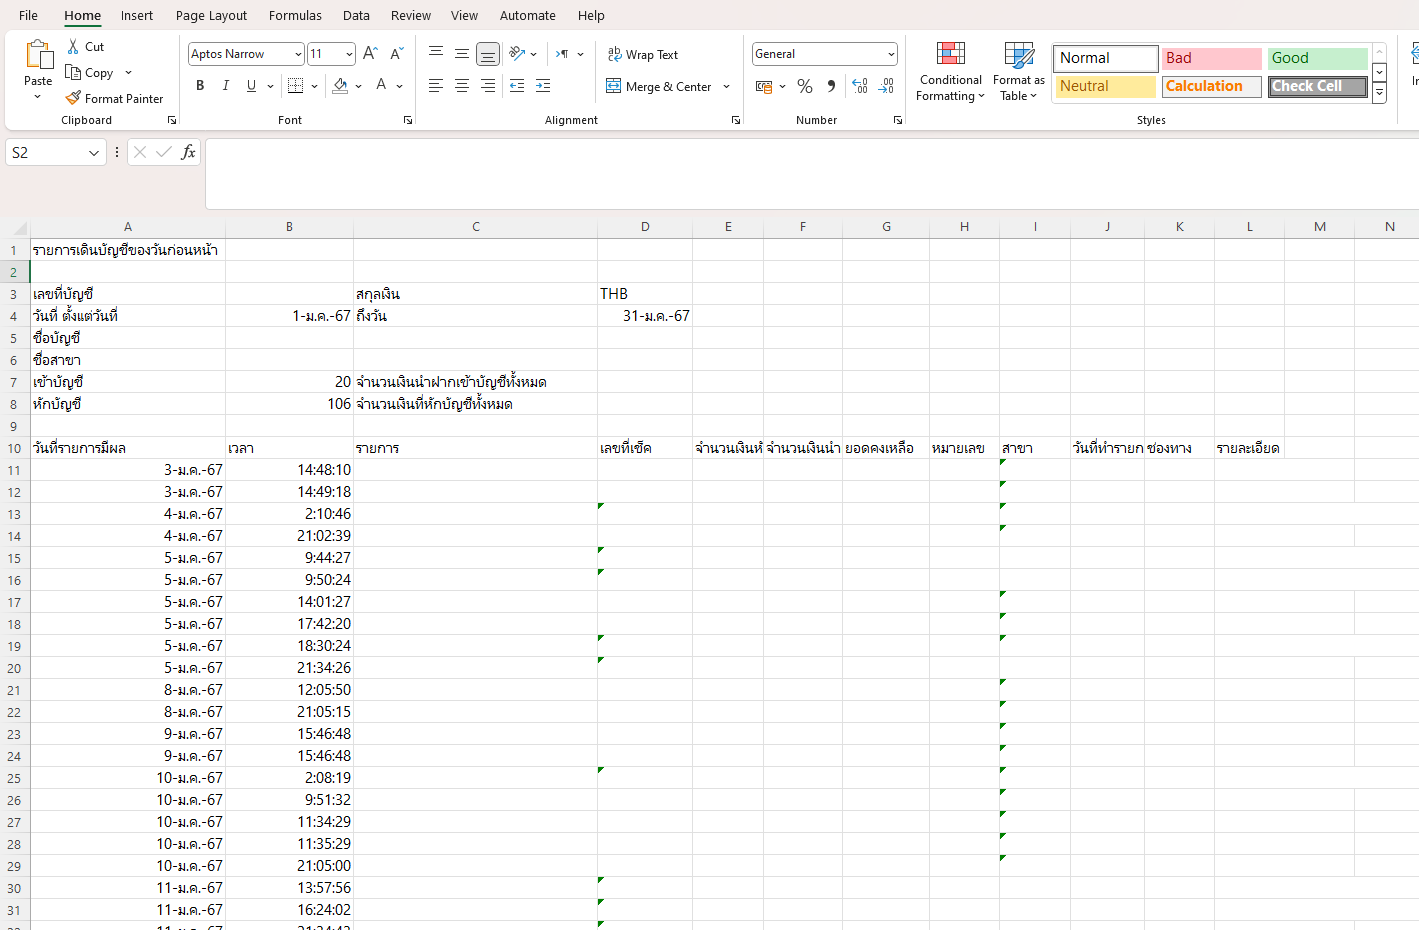The width and height of the screenshot is (1419, 930).
Task: Center cell text horizontally
Action: (462, 86)
